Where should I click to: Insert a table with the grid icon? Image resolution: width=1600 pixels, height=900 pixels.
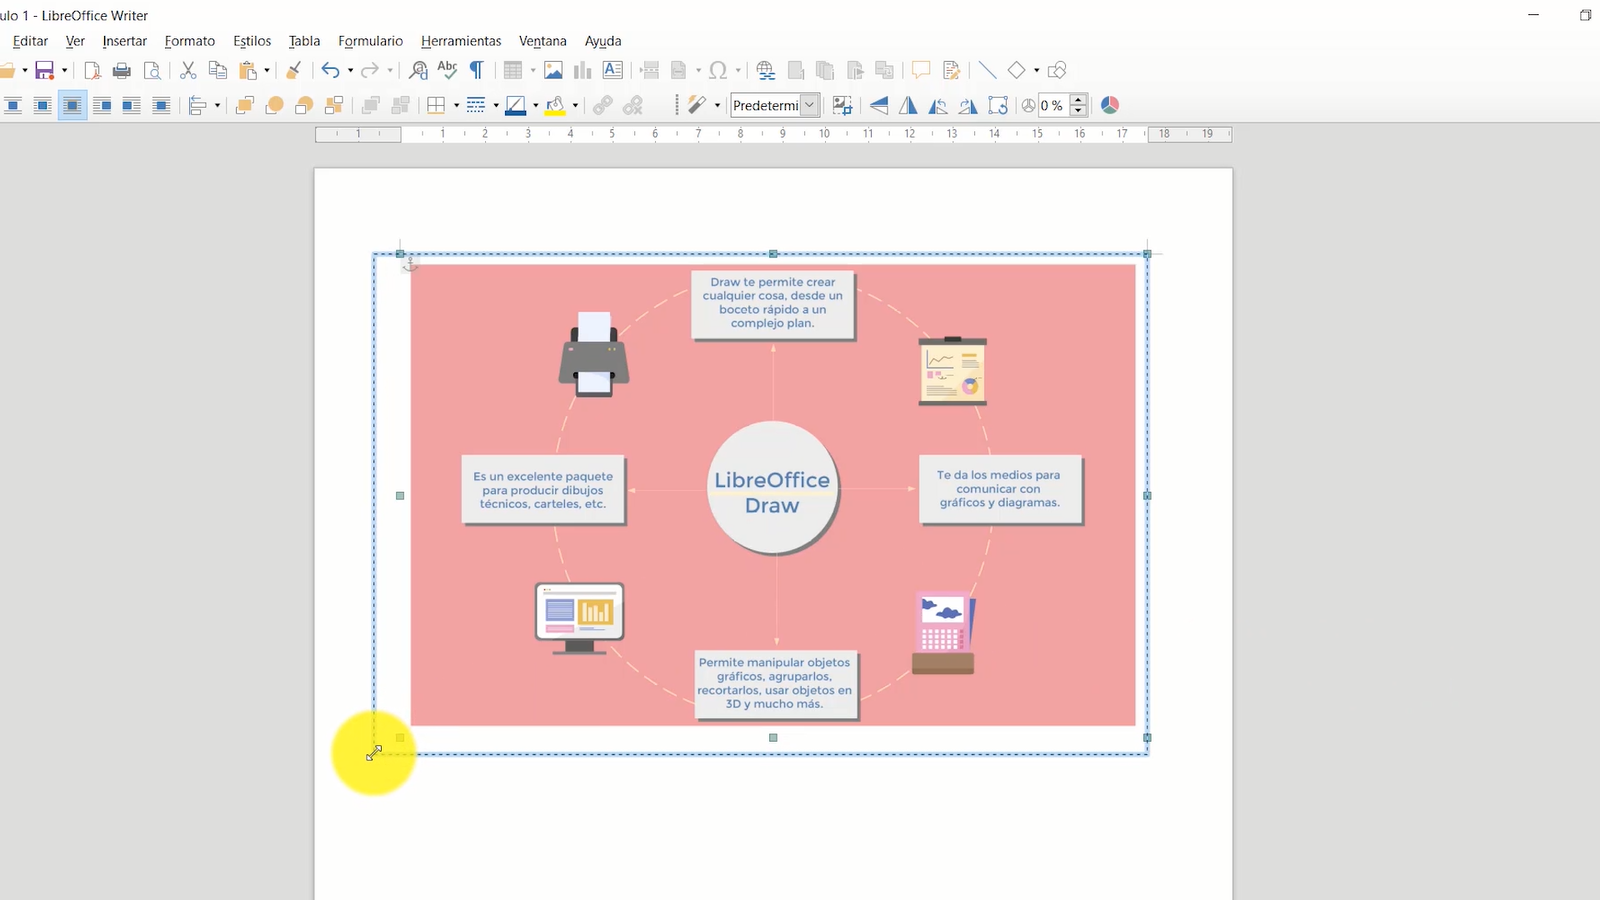[513, 70]
